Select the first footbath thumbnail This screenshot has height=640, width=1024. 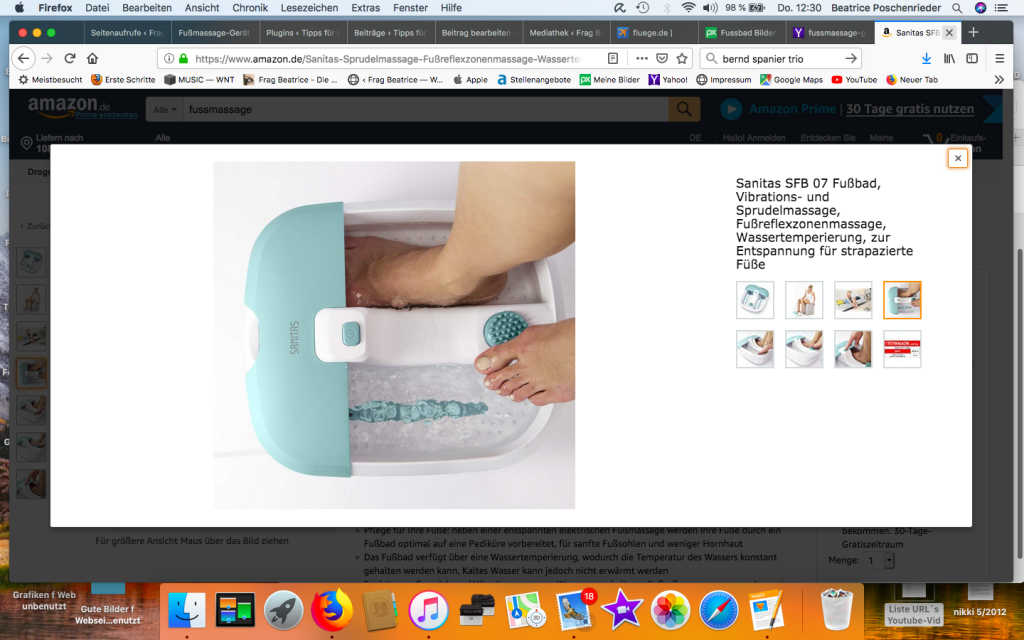pos(754,300)
